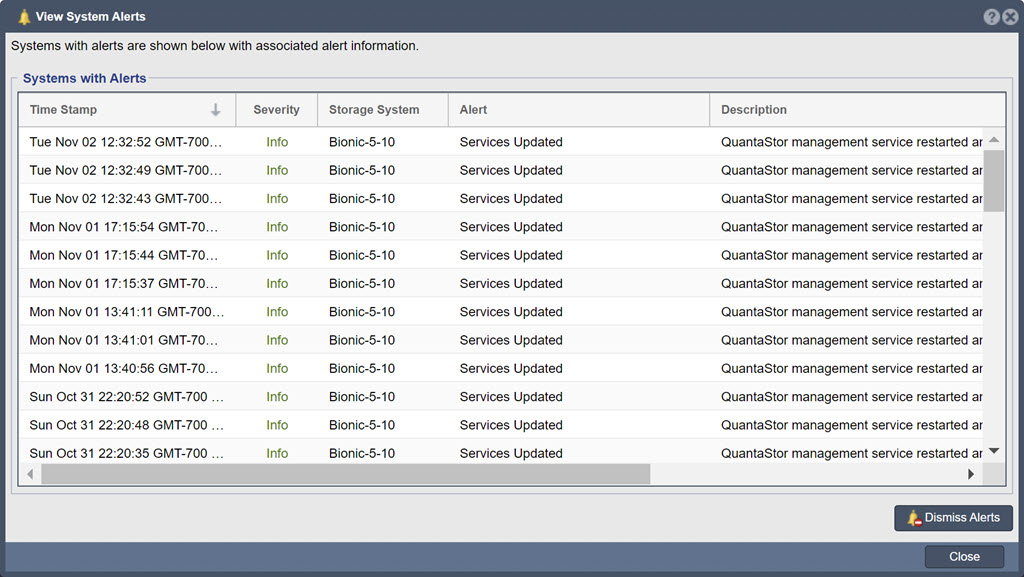
Task: Click horizontal scrollbar right arrow
Action: pyautogui.click(x=971, y=474)
